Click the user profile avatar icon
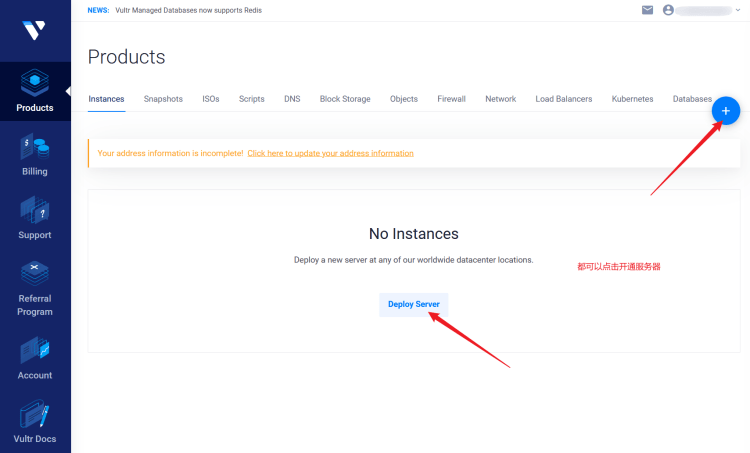 tap(668, 10)
